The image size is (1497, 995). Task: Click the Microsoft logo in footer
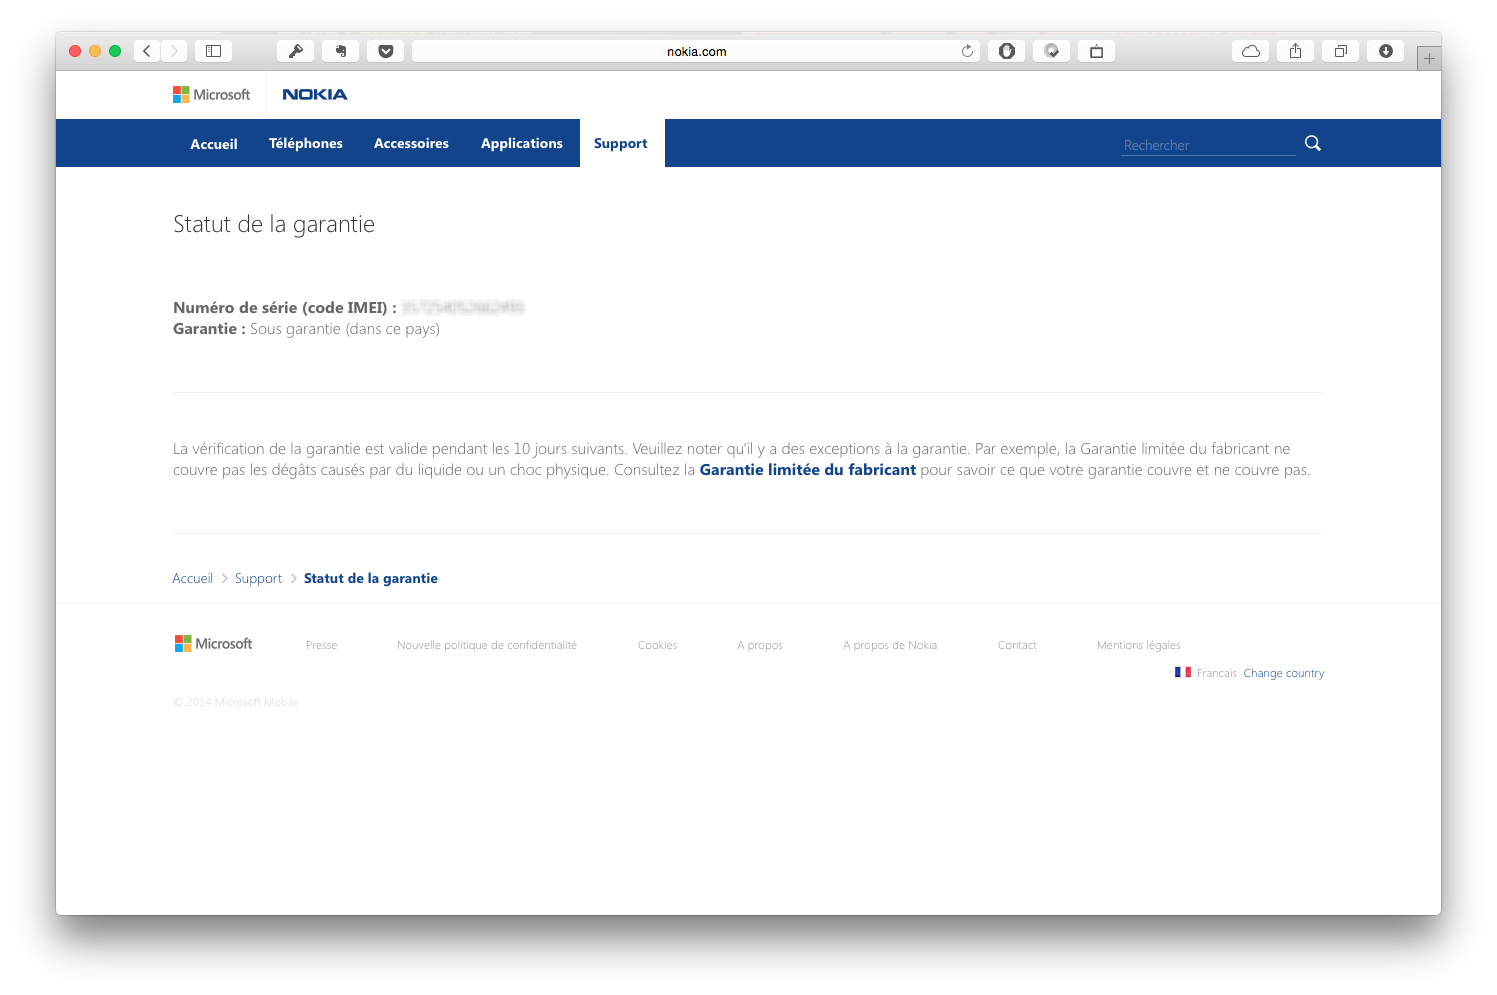pyautogui.click(x=213, y=644)
